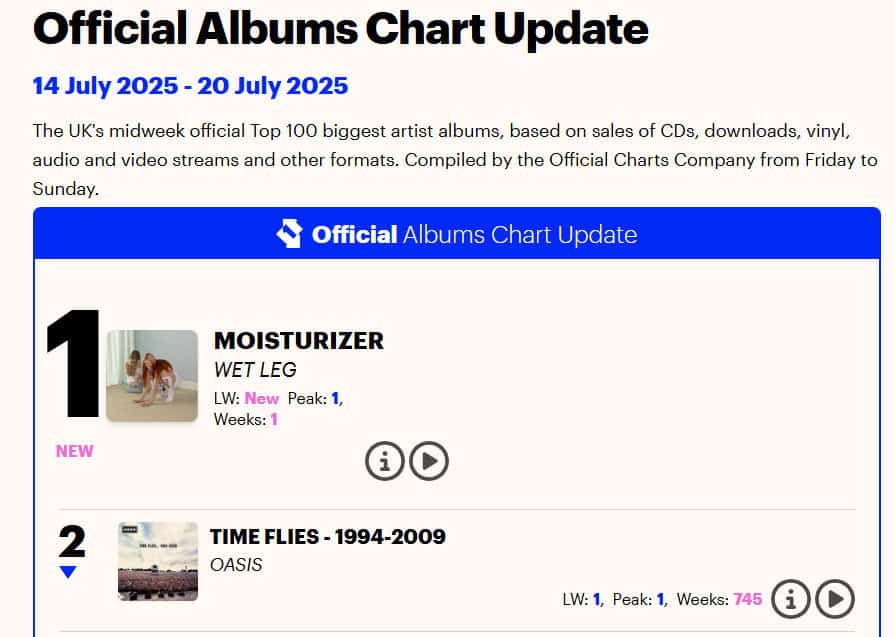Screen dimensions: 895x637
Task: Click the Official Charts logo in blue banner
Action: pos(289,234)
